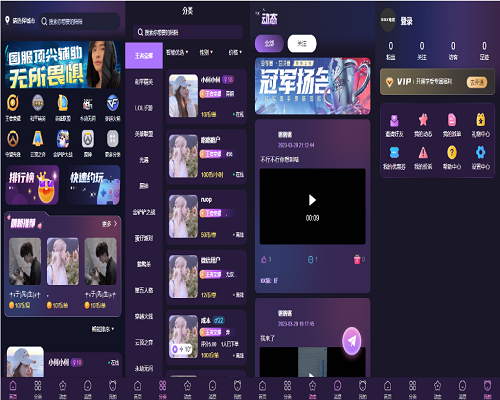Open the 冠军扬名 trophy banner in the feed

pyautogui.click(x=313, y=86)
